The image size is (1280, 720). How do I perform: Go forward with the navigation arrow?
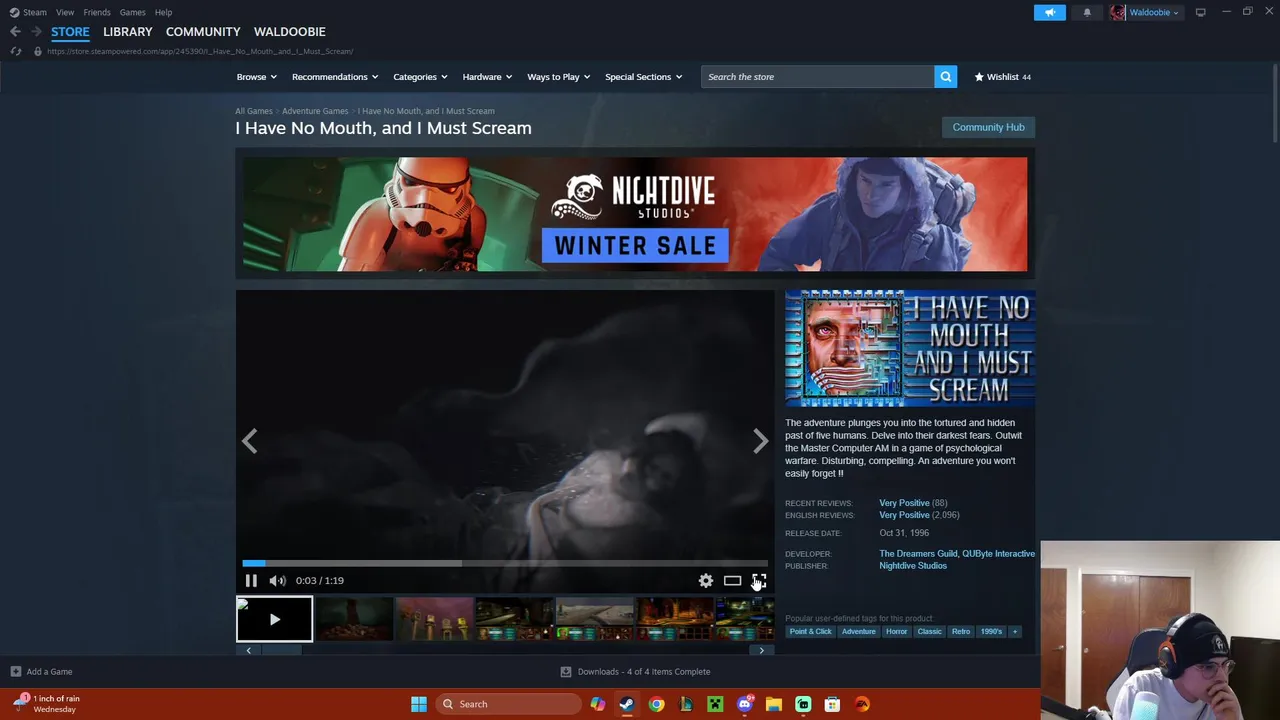36,32
